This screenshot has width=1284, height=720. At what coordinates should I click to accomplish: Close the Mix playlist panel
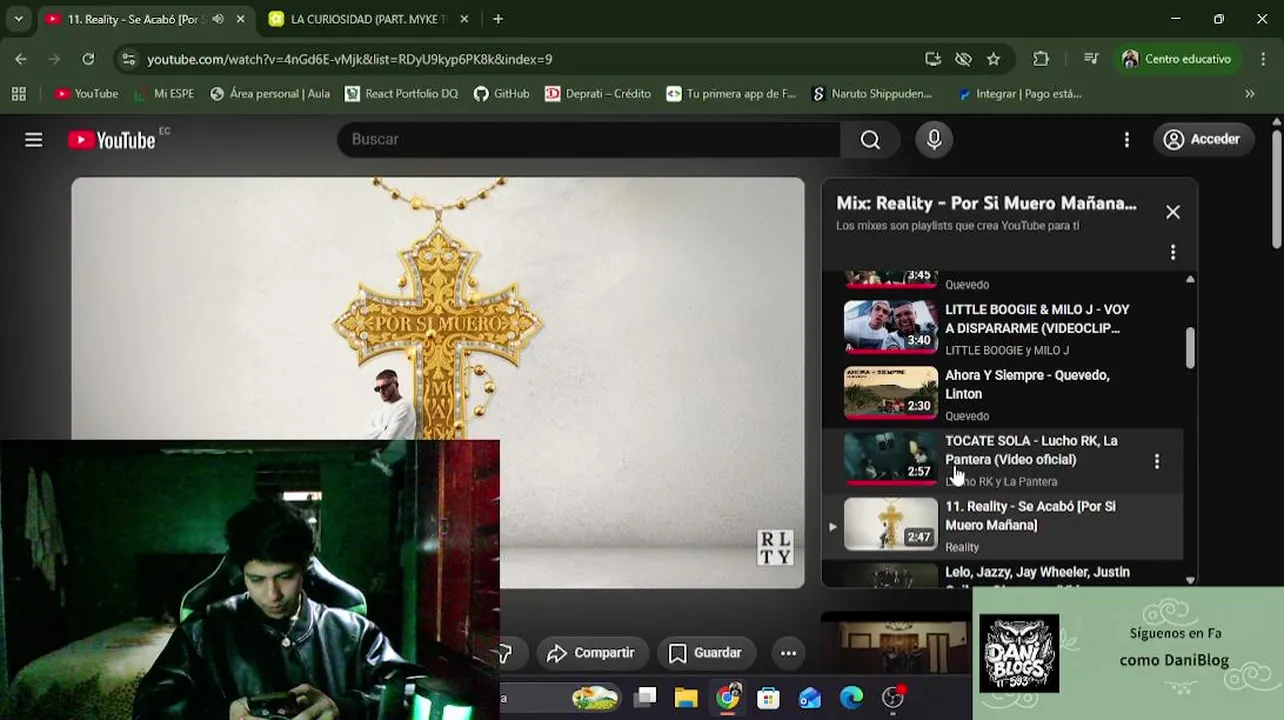(1172, 212)
